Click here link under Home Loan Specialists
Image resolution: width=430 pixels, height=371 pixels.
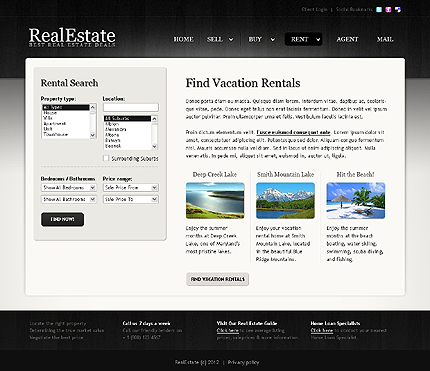point(322,330)
